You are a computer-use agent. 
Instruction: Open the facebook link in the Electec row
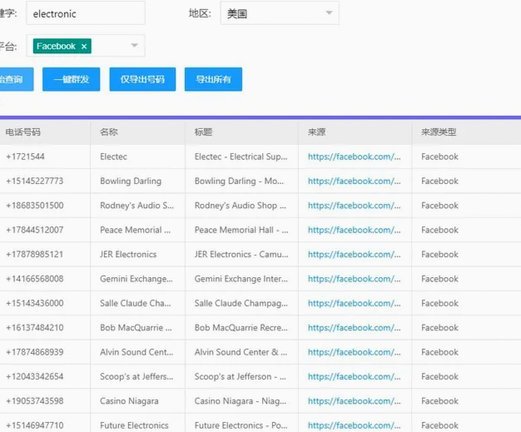[x=354, y=157]
